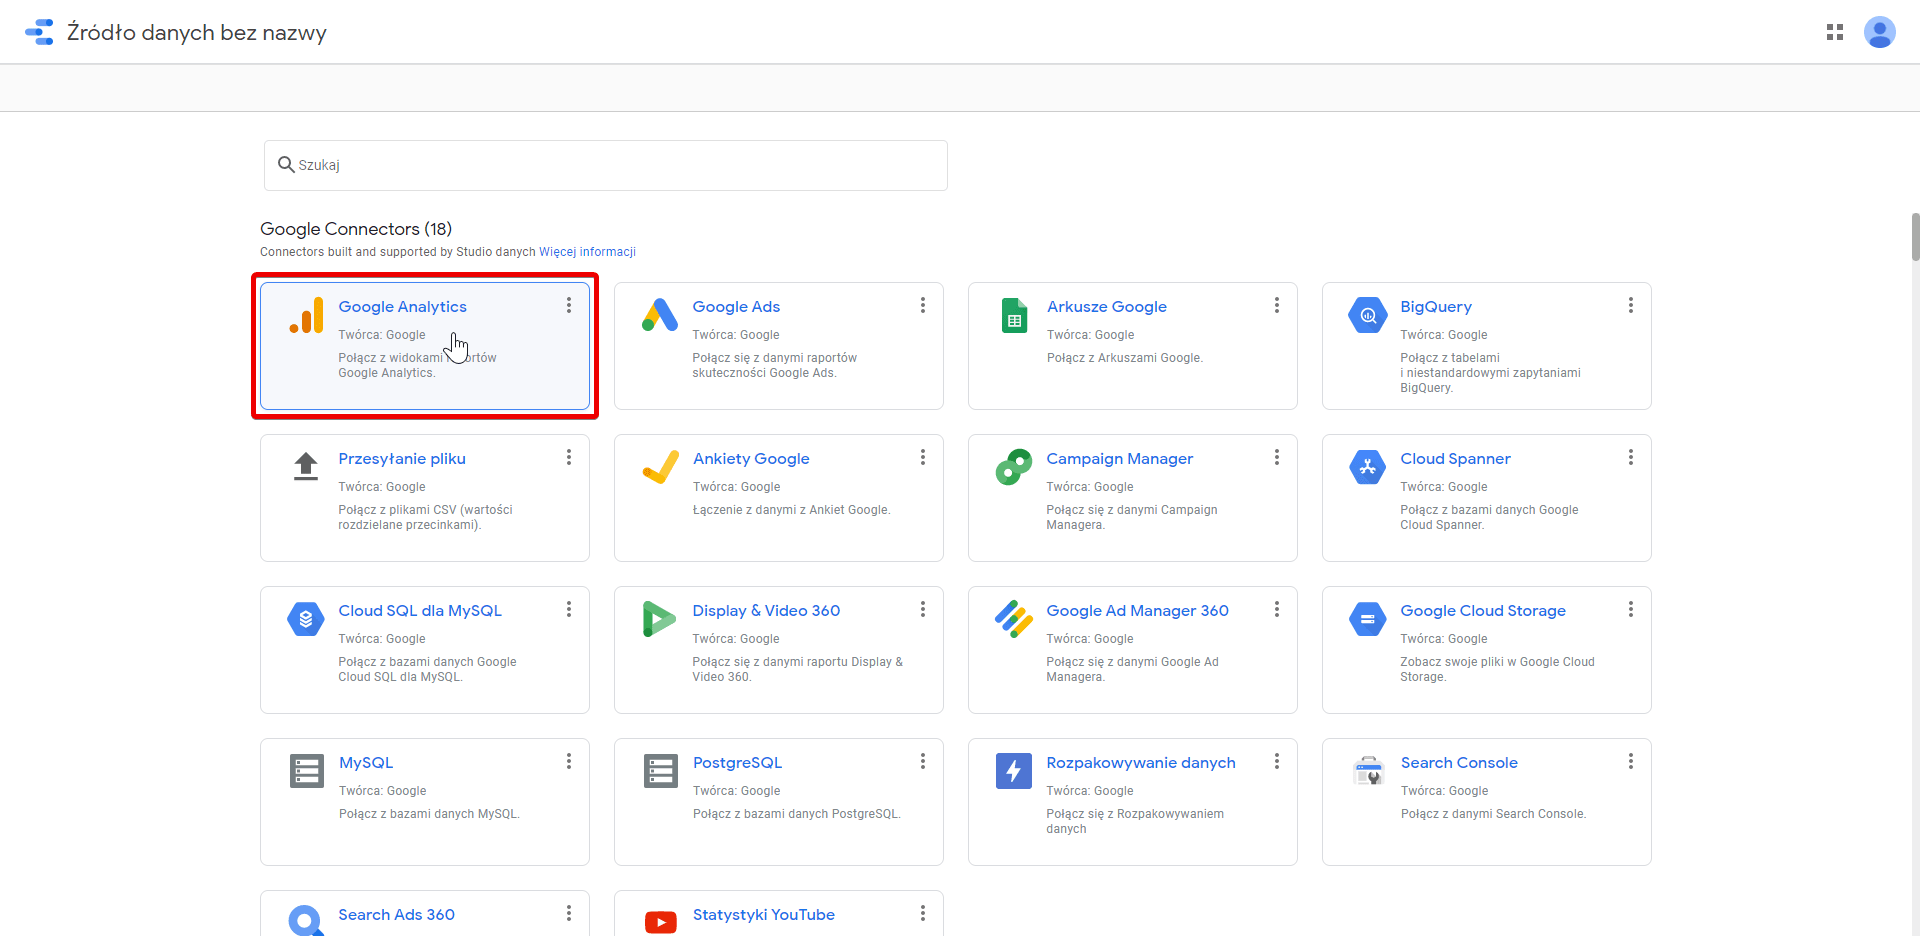Open more options for Ankiety Google

coord(923,457)
